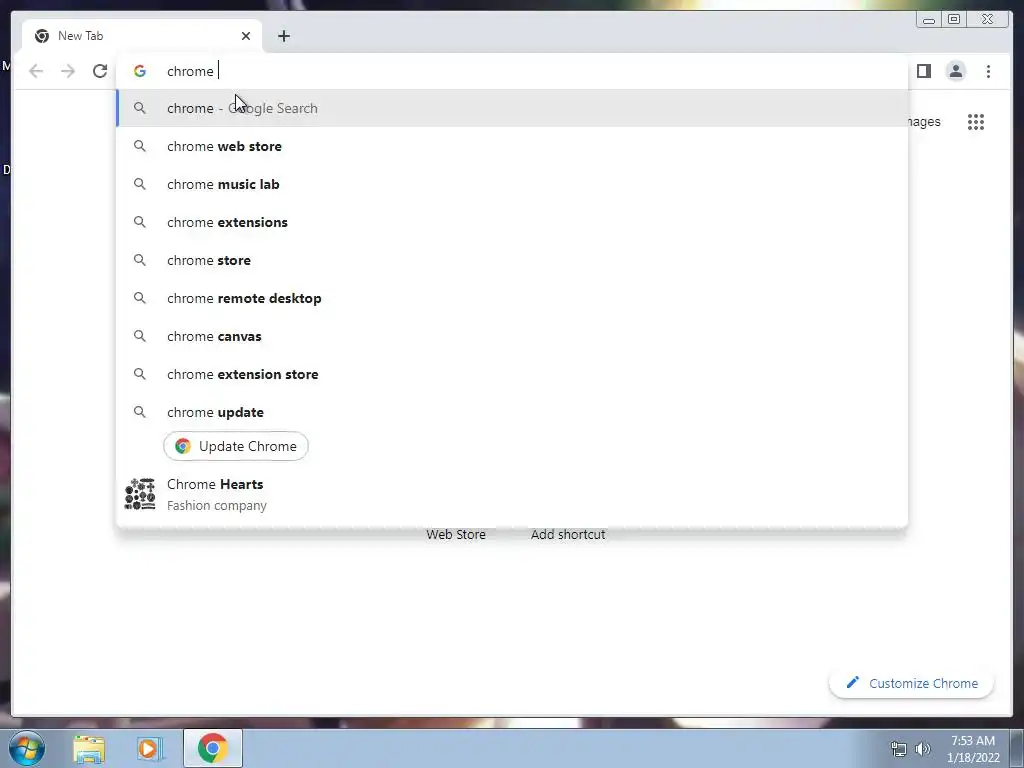Select the chrome canvas suggestion
Image resolution: width=1024 pixels, height=768 pixels.
point(512,336)
